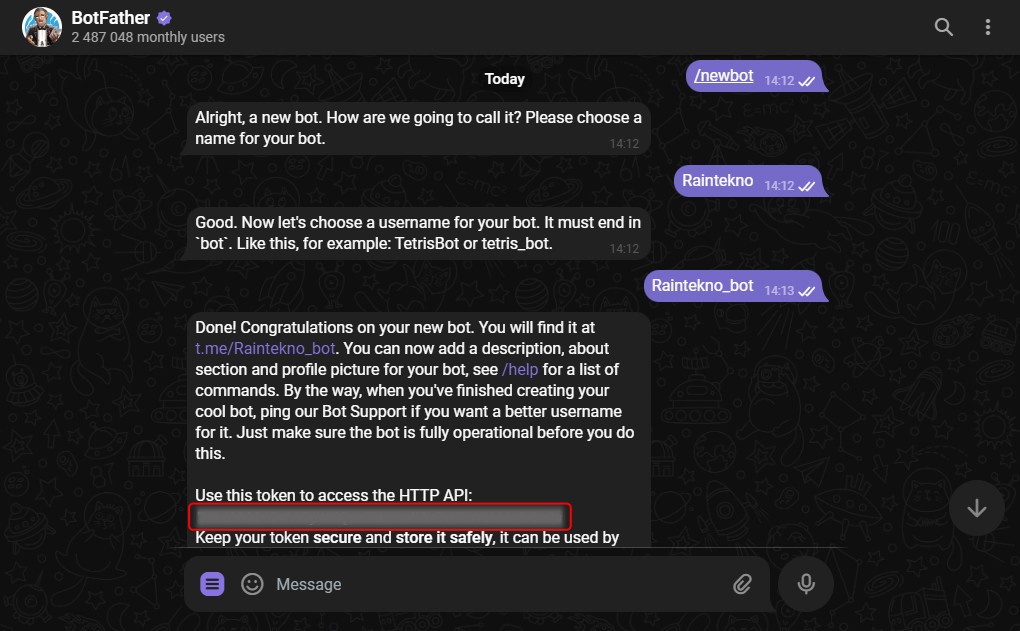Click the Message input field
This screenshot has height=631, width=1020.
click(x=490, y=584)
